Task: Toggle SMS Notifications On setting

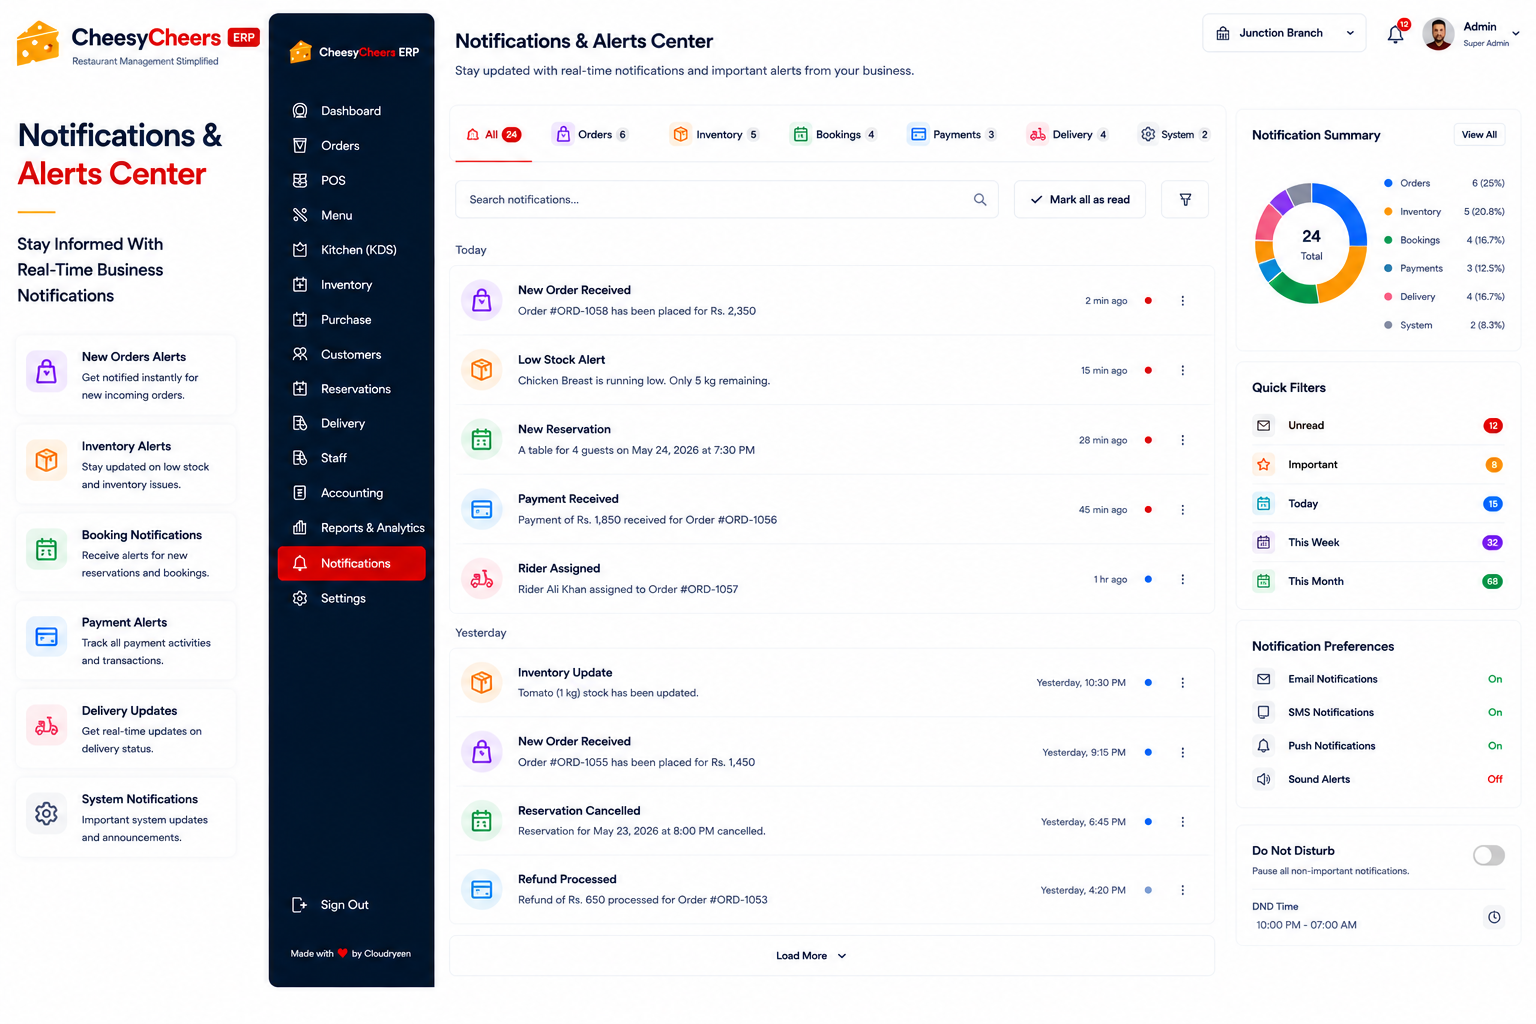Action: tap(1494, 712)
